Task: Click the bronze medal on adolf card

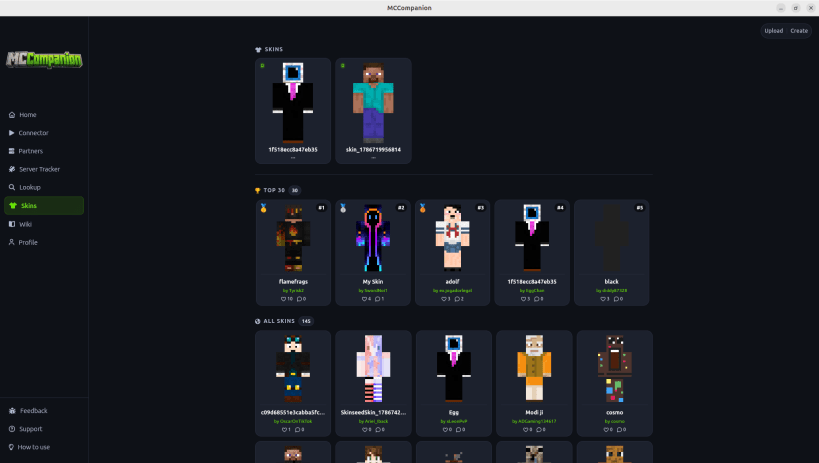Action: [x=423, y=208]
